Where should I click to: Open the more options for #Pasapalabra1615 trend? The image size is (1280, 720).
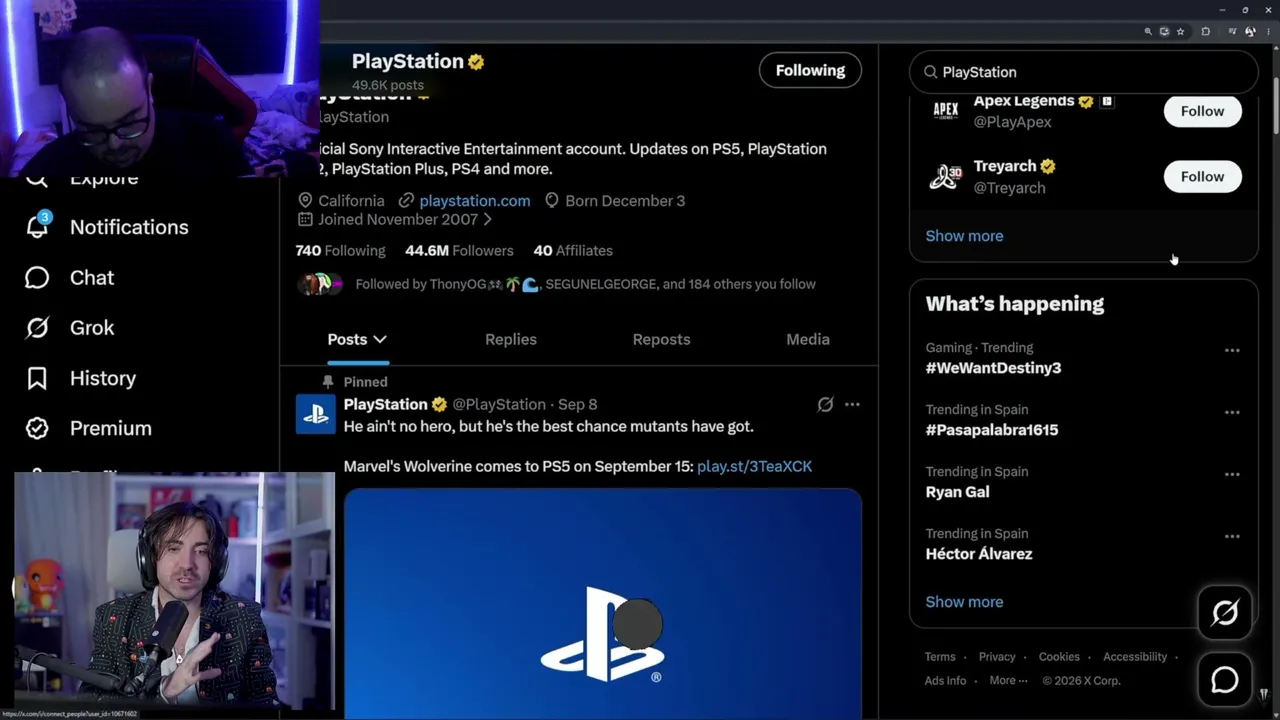[x=1232, y=412]
